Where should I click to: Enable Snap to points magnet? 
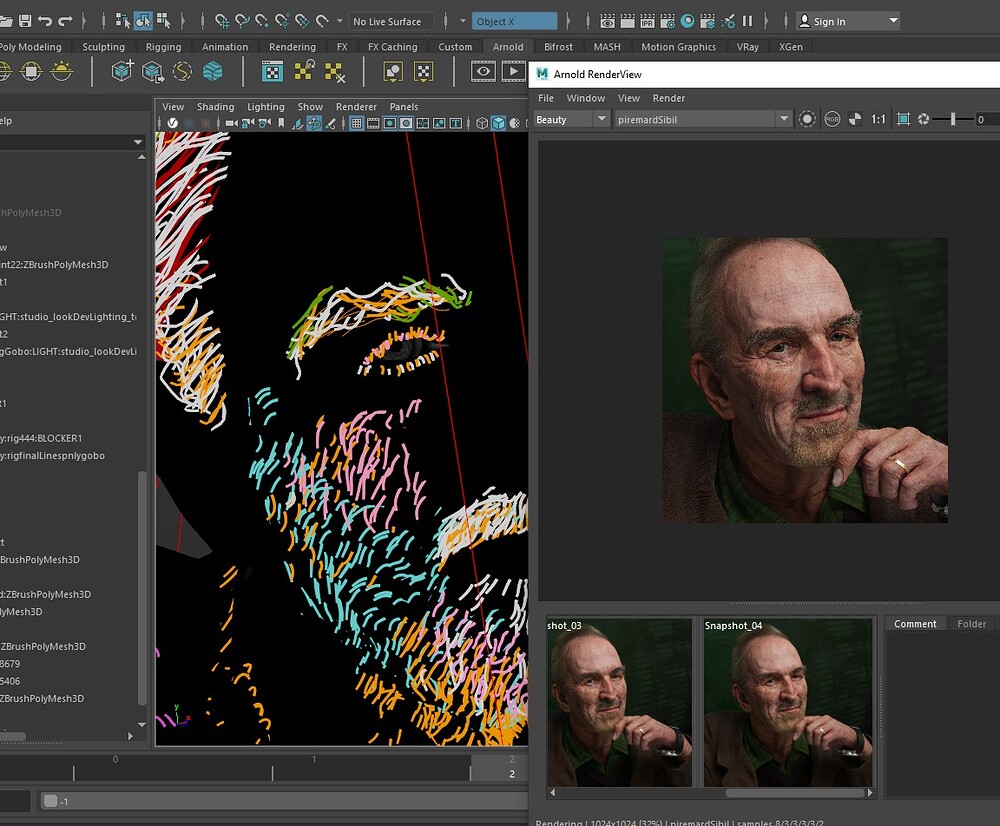pyautogui.click(x=261, y=21)
